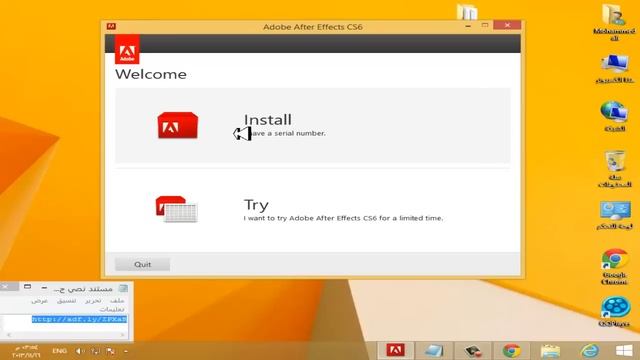Image resolution: width=640 pixels, height=360 pixels.
Task: Maximize the Notepad window
Action: [27, 287]
